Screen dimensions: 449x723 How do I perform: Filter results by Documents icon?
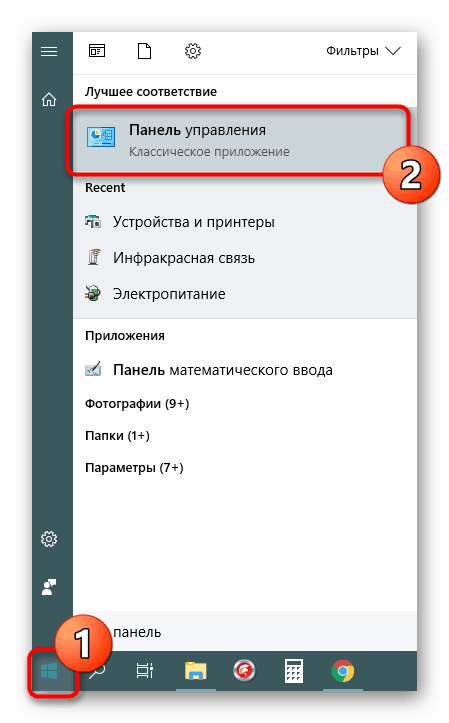coord(144,51)
